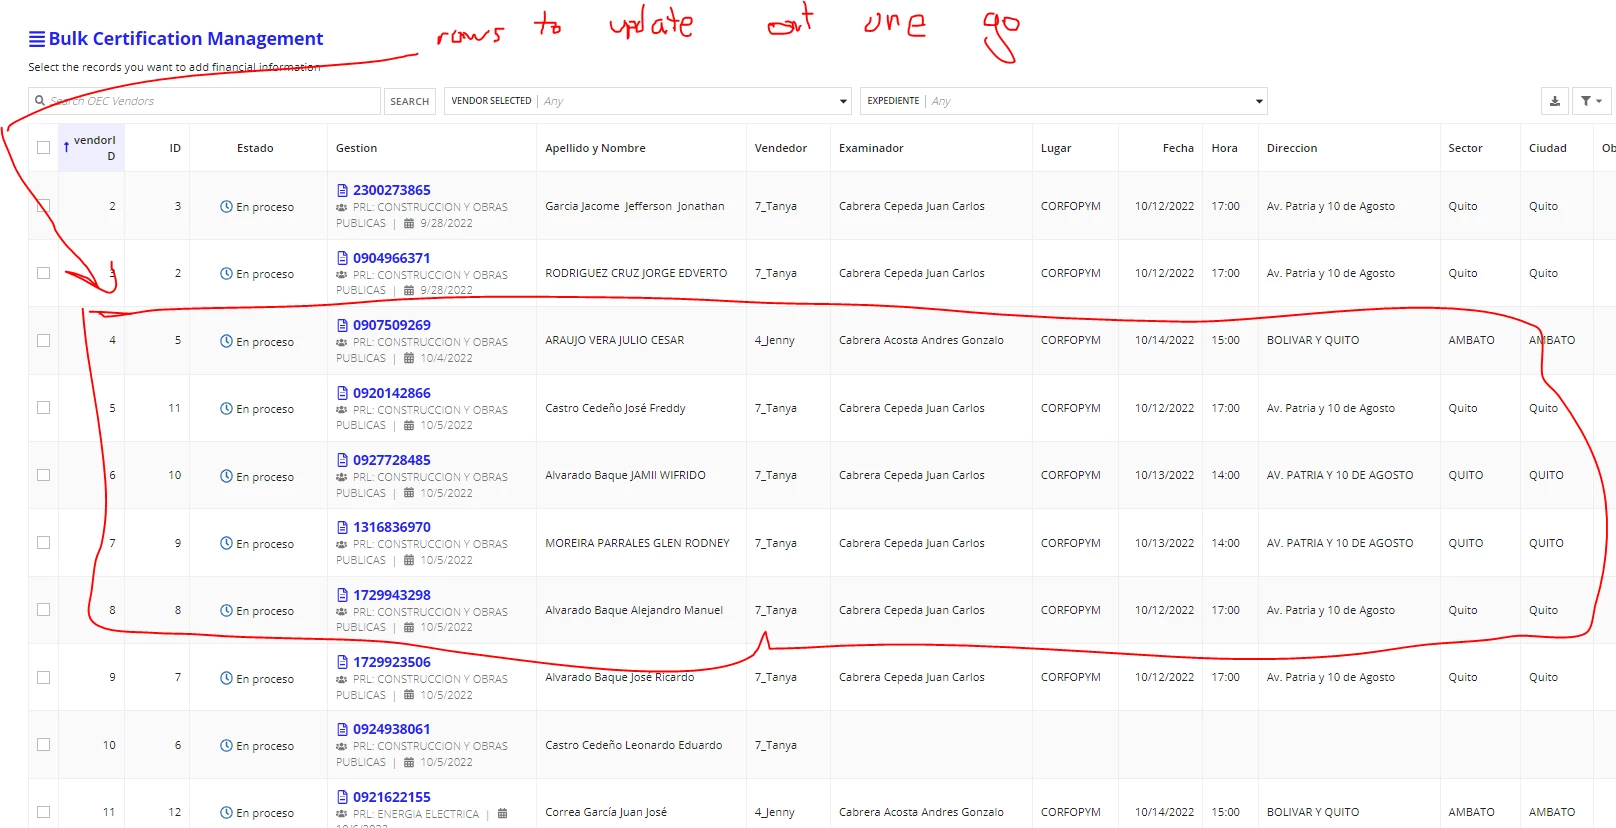
Task: Sort by the Direccion column header
Action: click(1292, 148)
